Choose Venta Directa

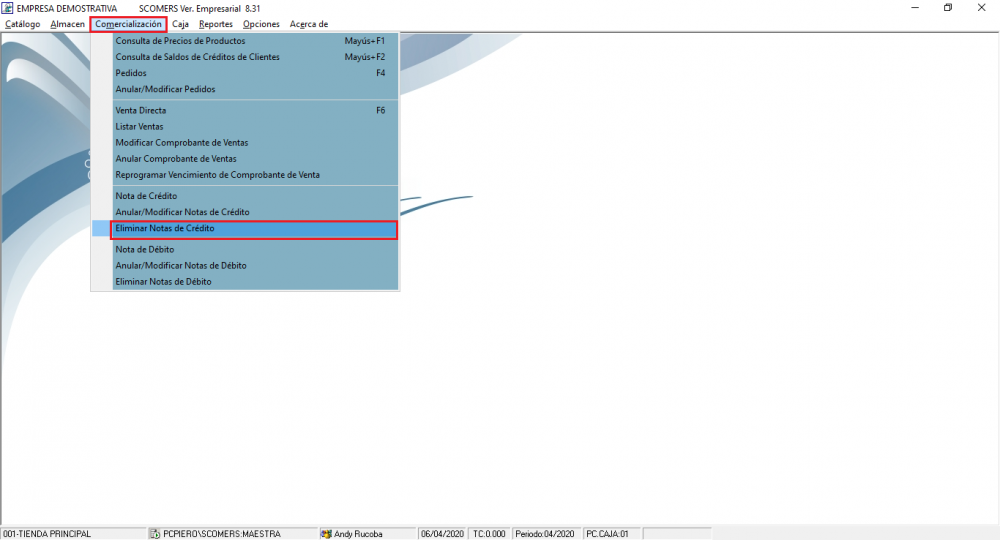255,110
